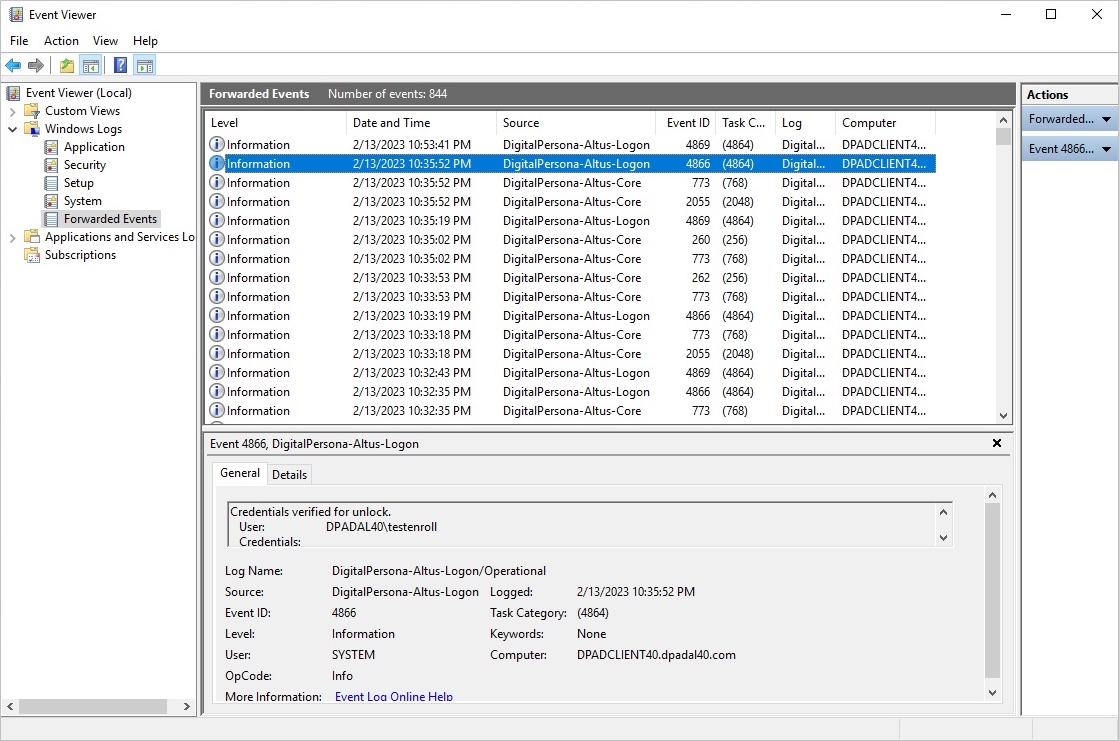
Task: Click the Up One Level folder icon
Action: point(66,66)
